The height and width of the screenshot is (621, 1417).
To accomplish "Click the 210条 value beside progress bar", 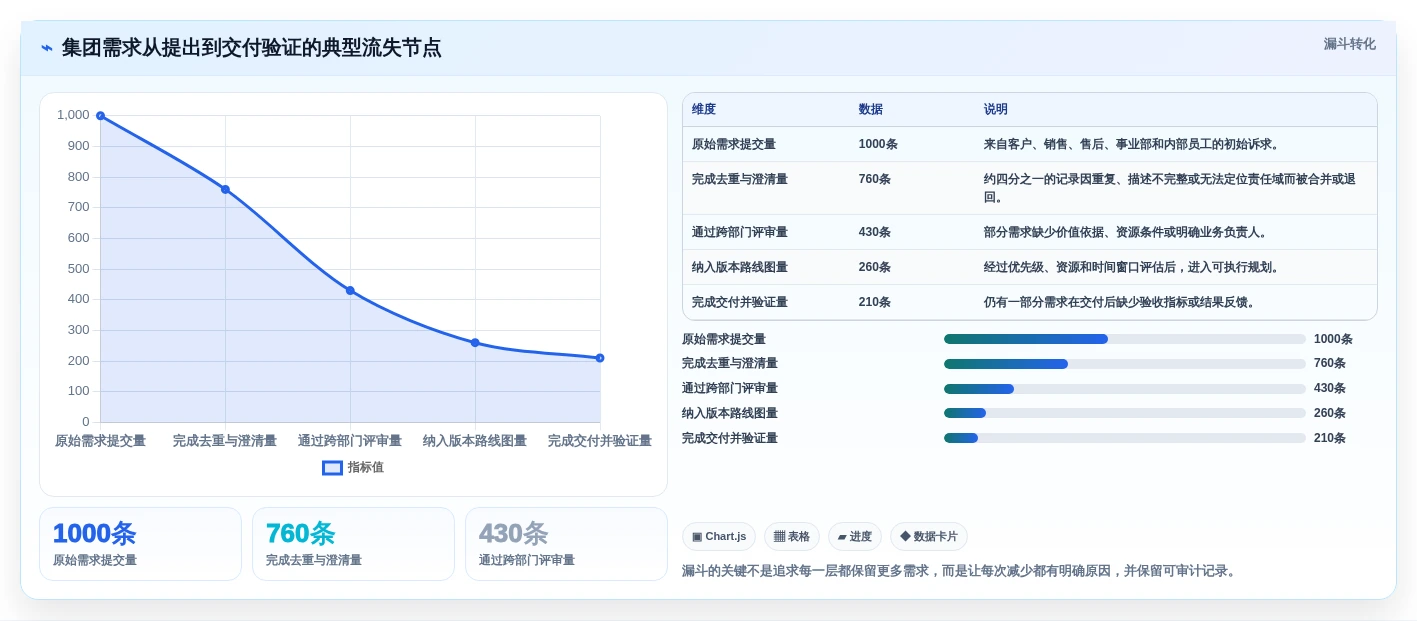I will pyautogui.click(x=1330, y=438).
